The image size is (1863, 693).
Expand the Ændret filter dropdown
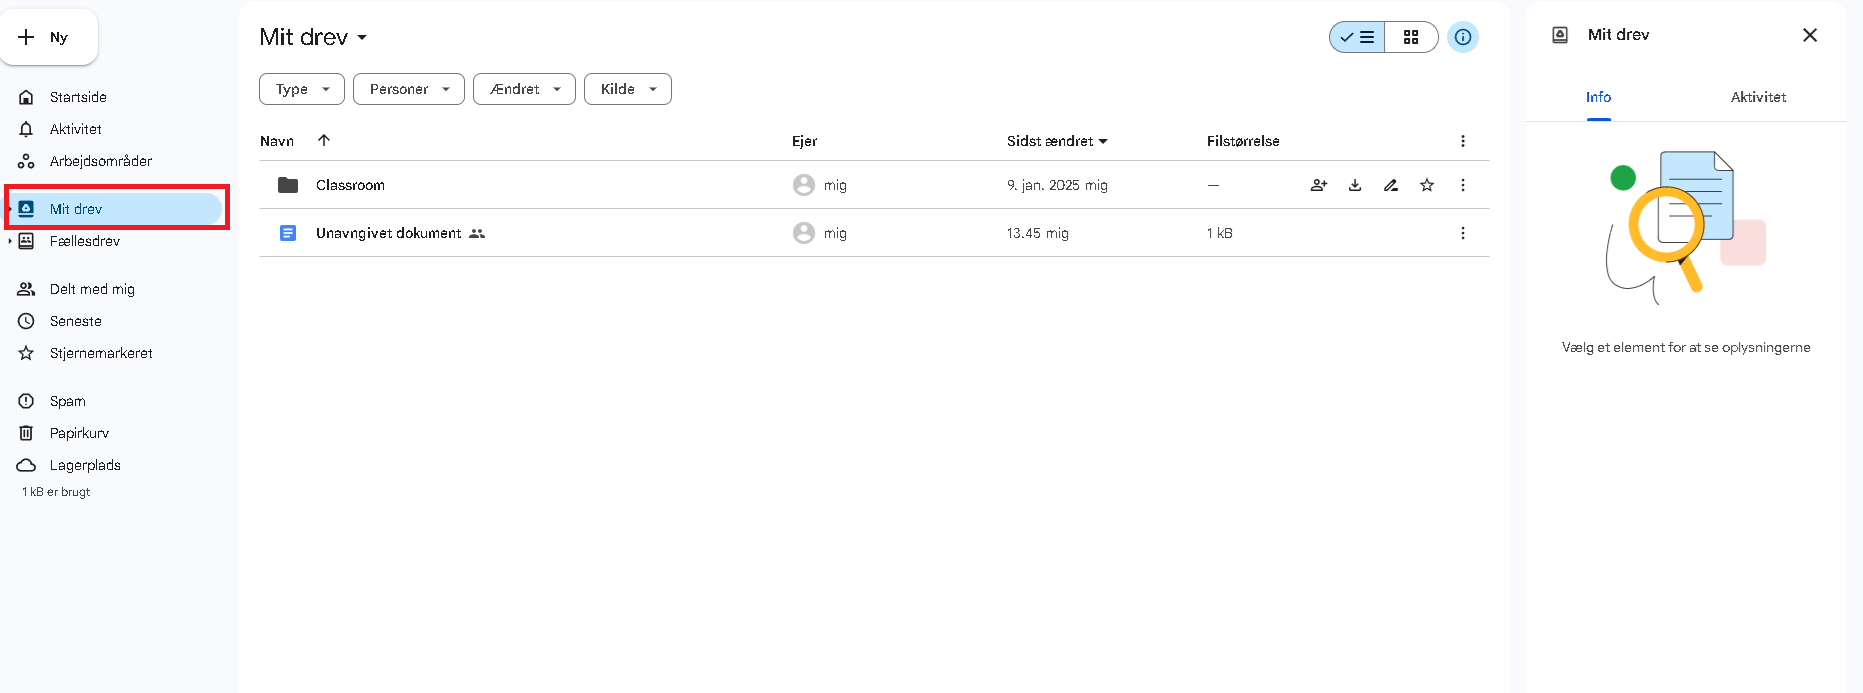tap(524, 89)
